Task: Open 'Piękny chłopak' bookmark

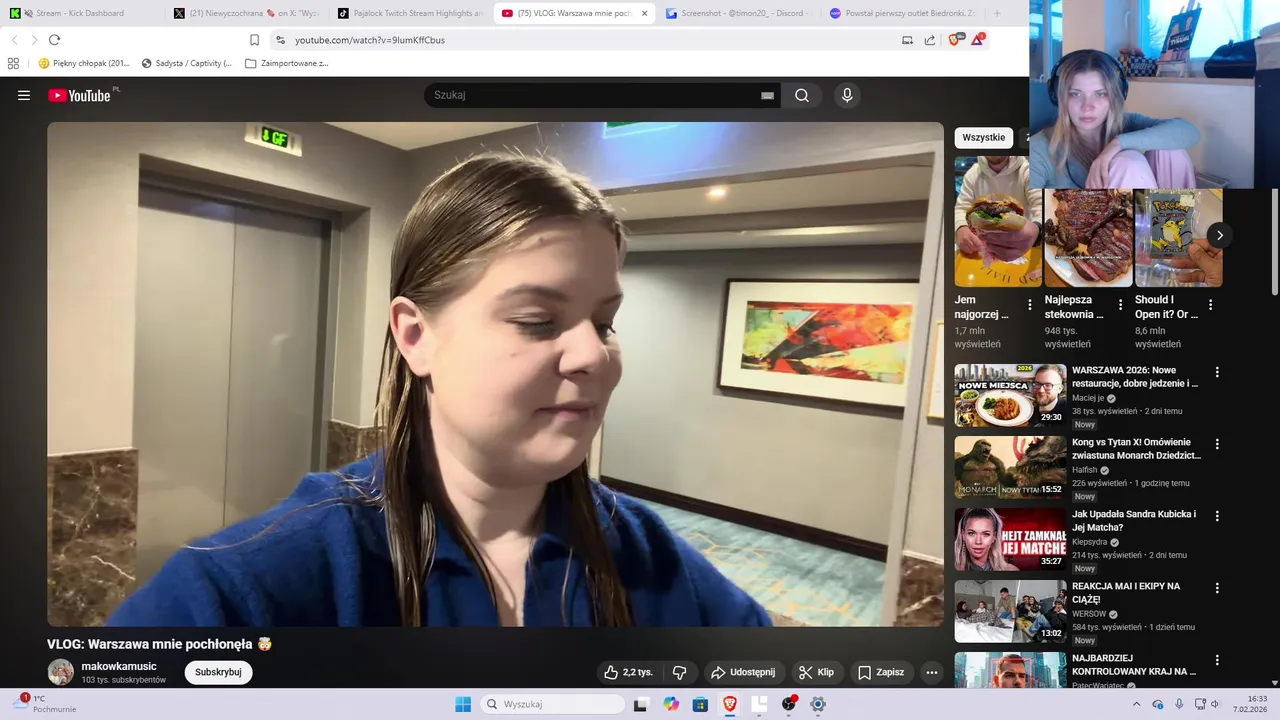Action: pyautogui.click(x=84, y=63)
